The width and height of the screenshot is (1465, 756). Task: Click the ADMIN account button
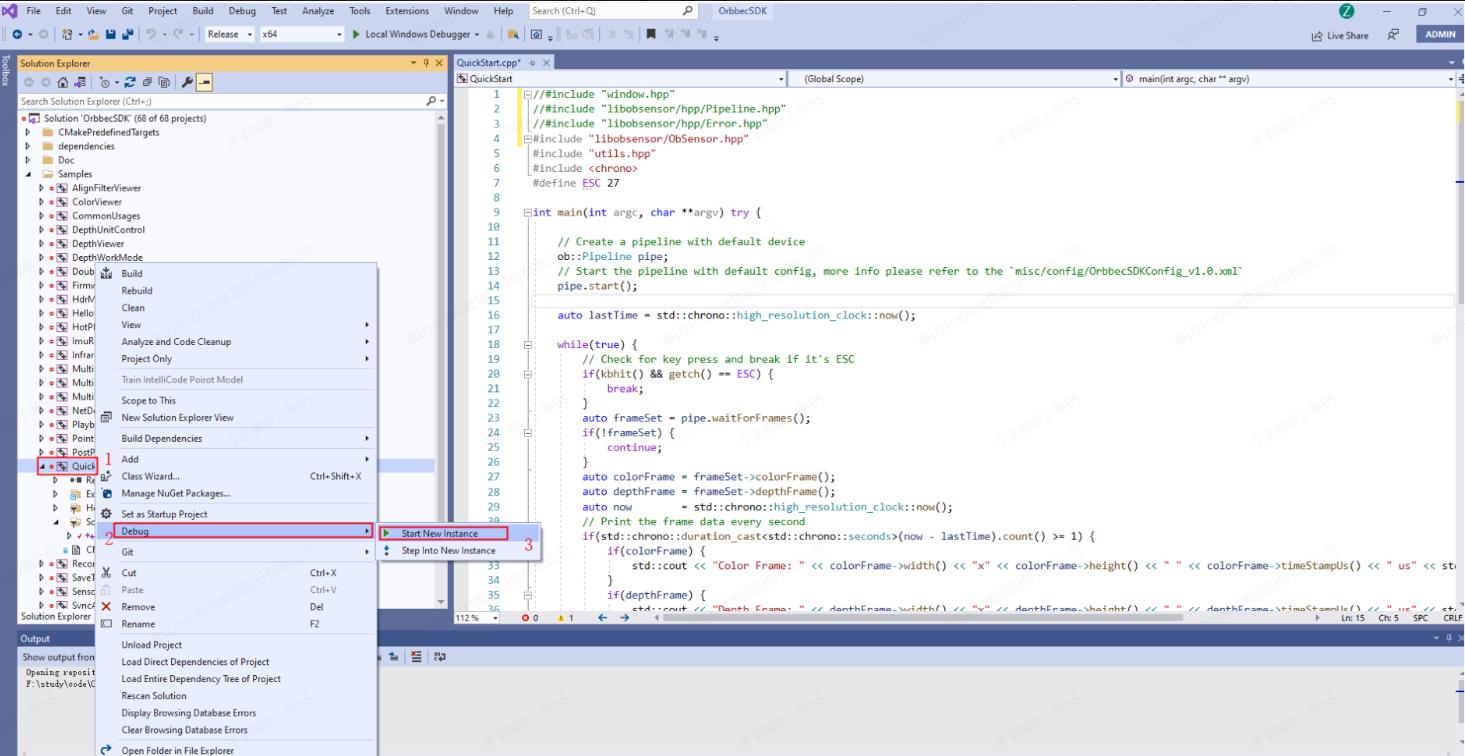click(x=1440, y=34)
